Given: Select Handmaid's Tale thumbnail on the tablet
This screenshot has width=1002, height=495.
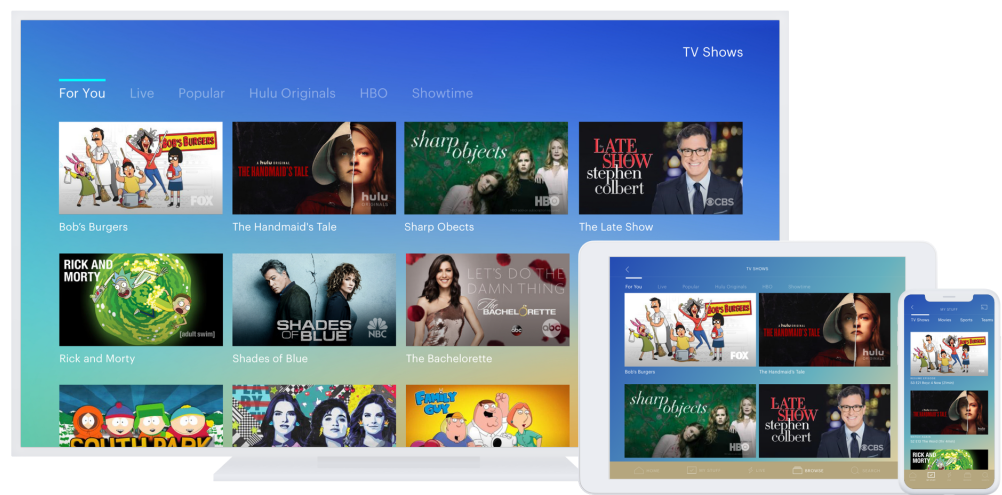Looking at the screenshot, I should (x=824, y=330).
